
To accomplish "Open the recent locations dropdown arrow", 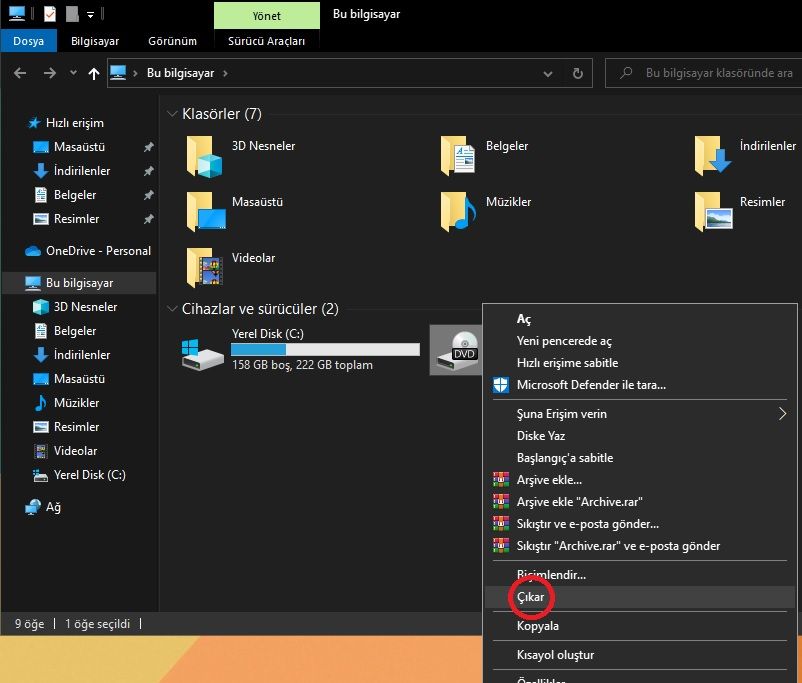I will 73,73.
